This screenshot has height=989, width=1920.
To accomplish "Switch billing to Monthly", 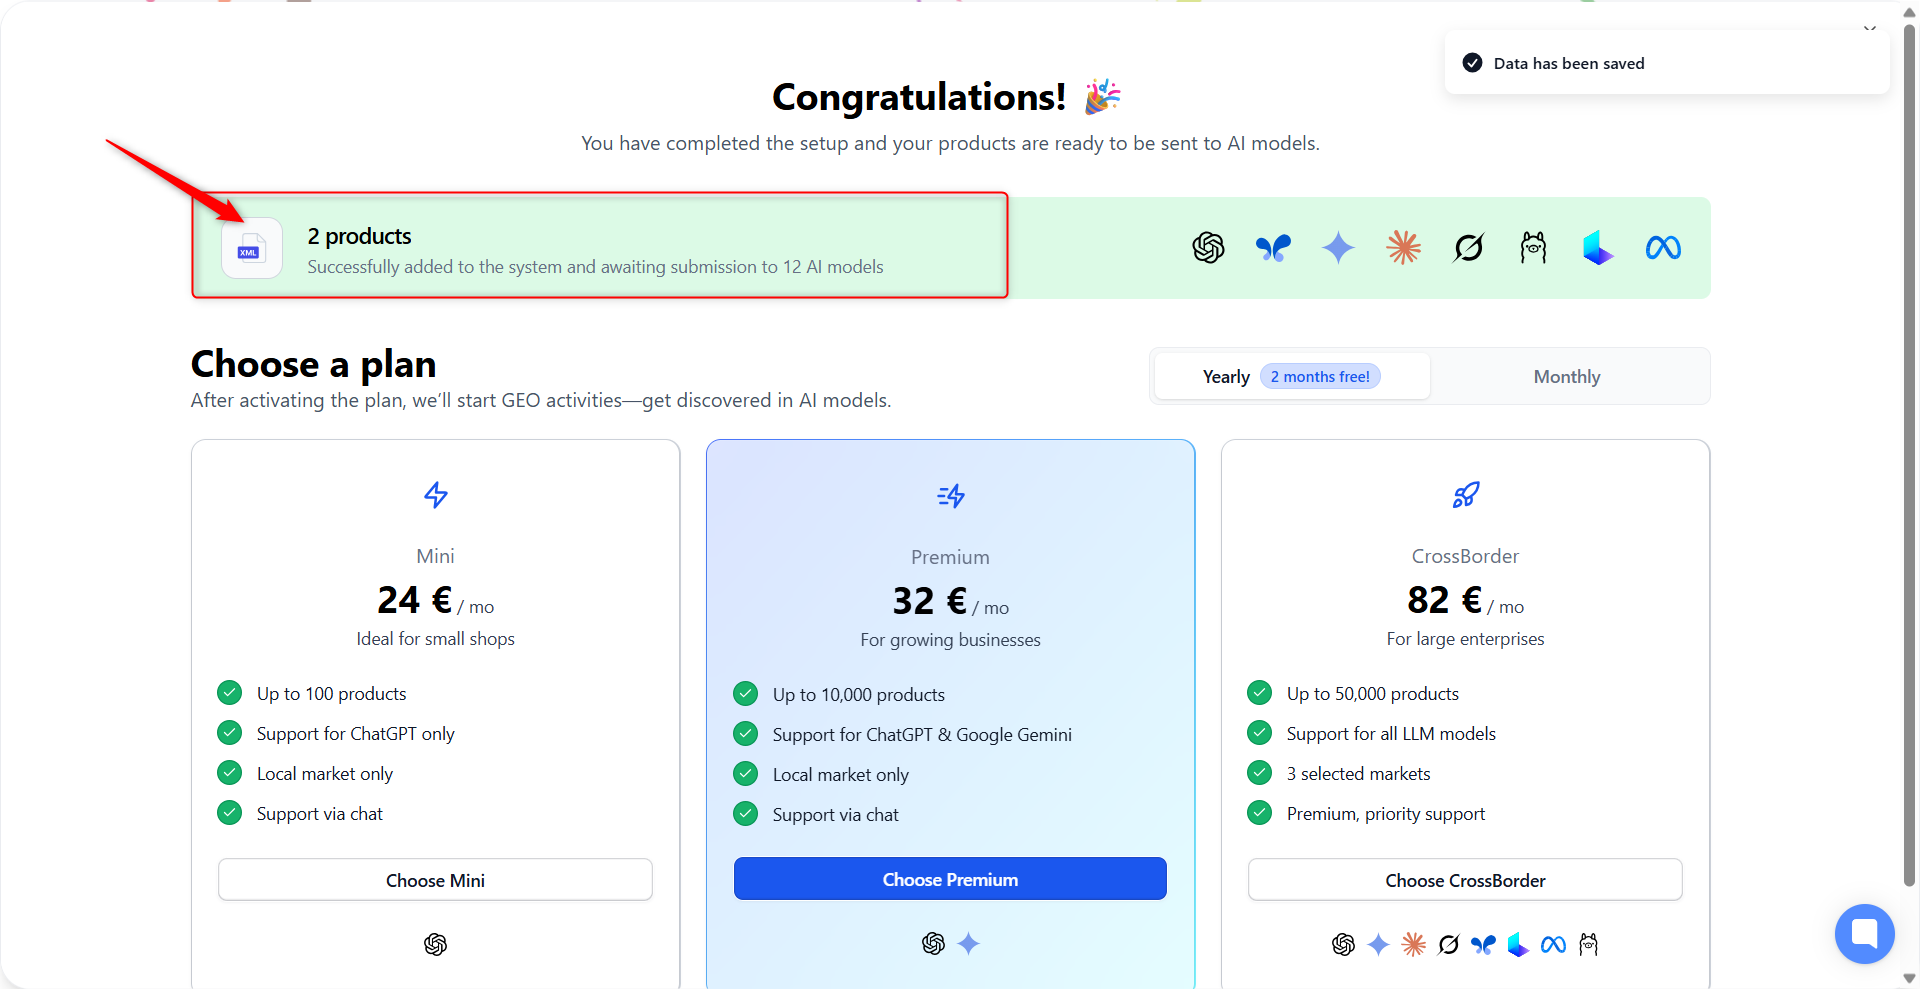I will point(1566,377).
